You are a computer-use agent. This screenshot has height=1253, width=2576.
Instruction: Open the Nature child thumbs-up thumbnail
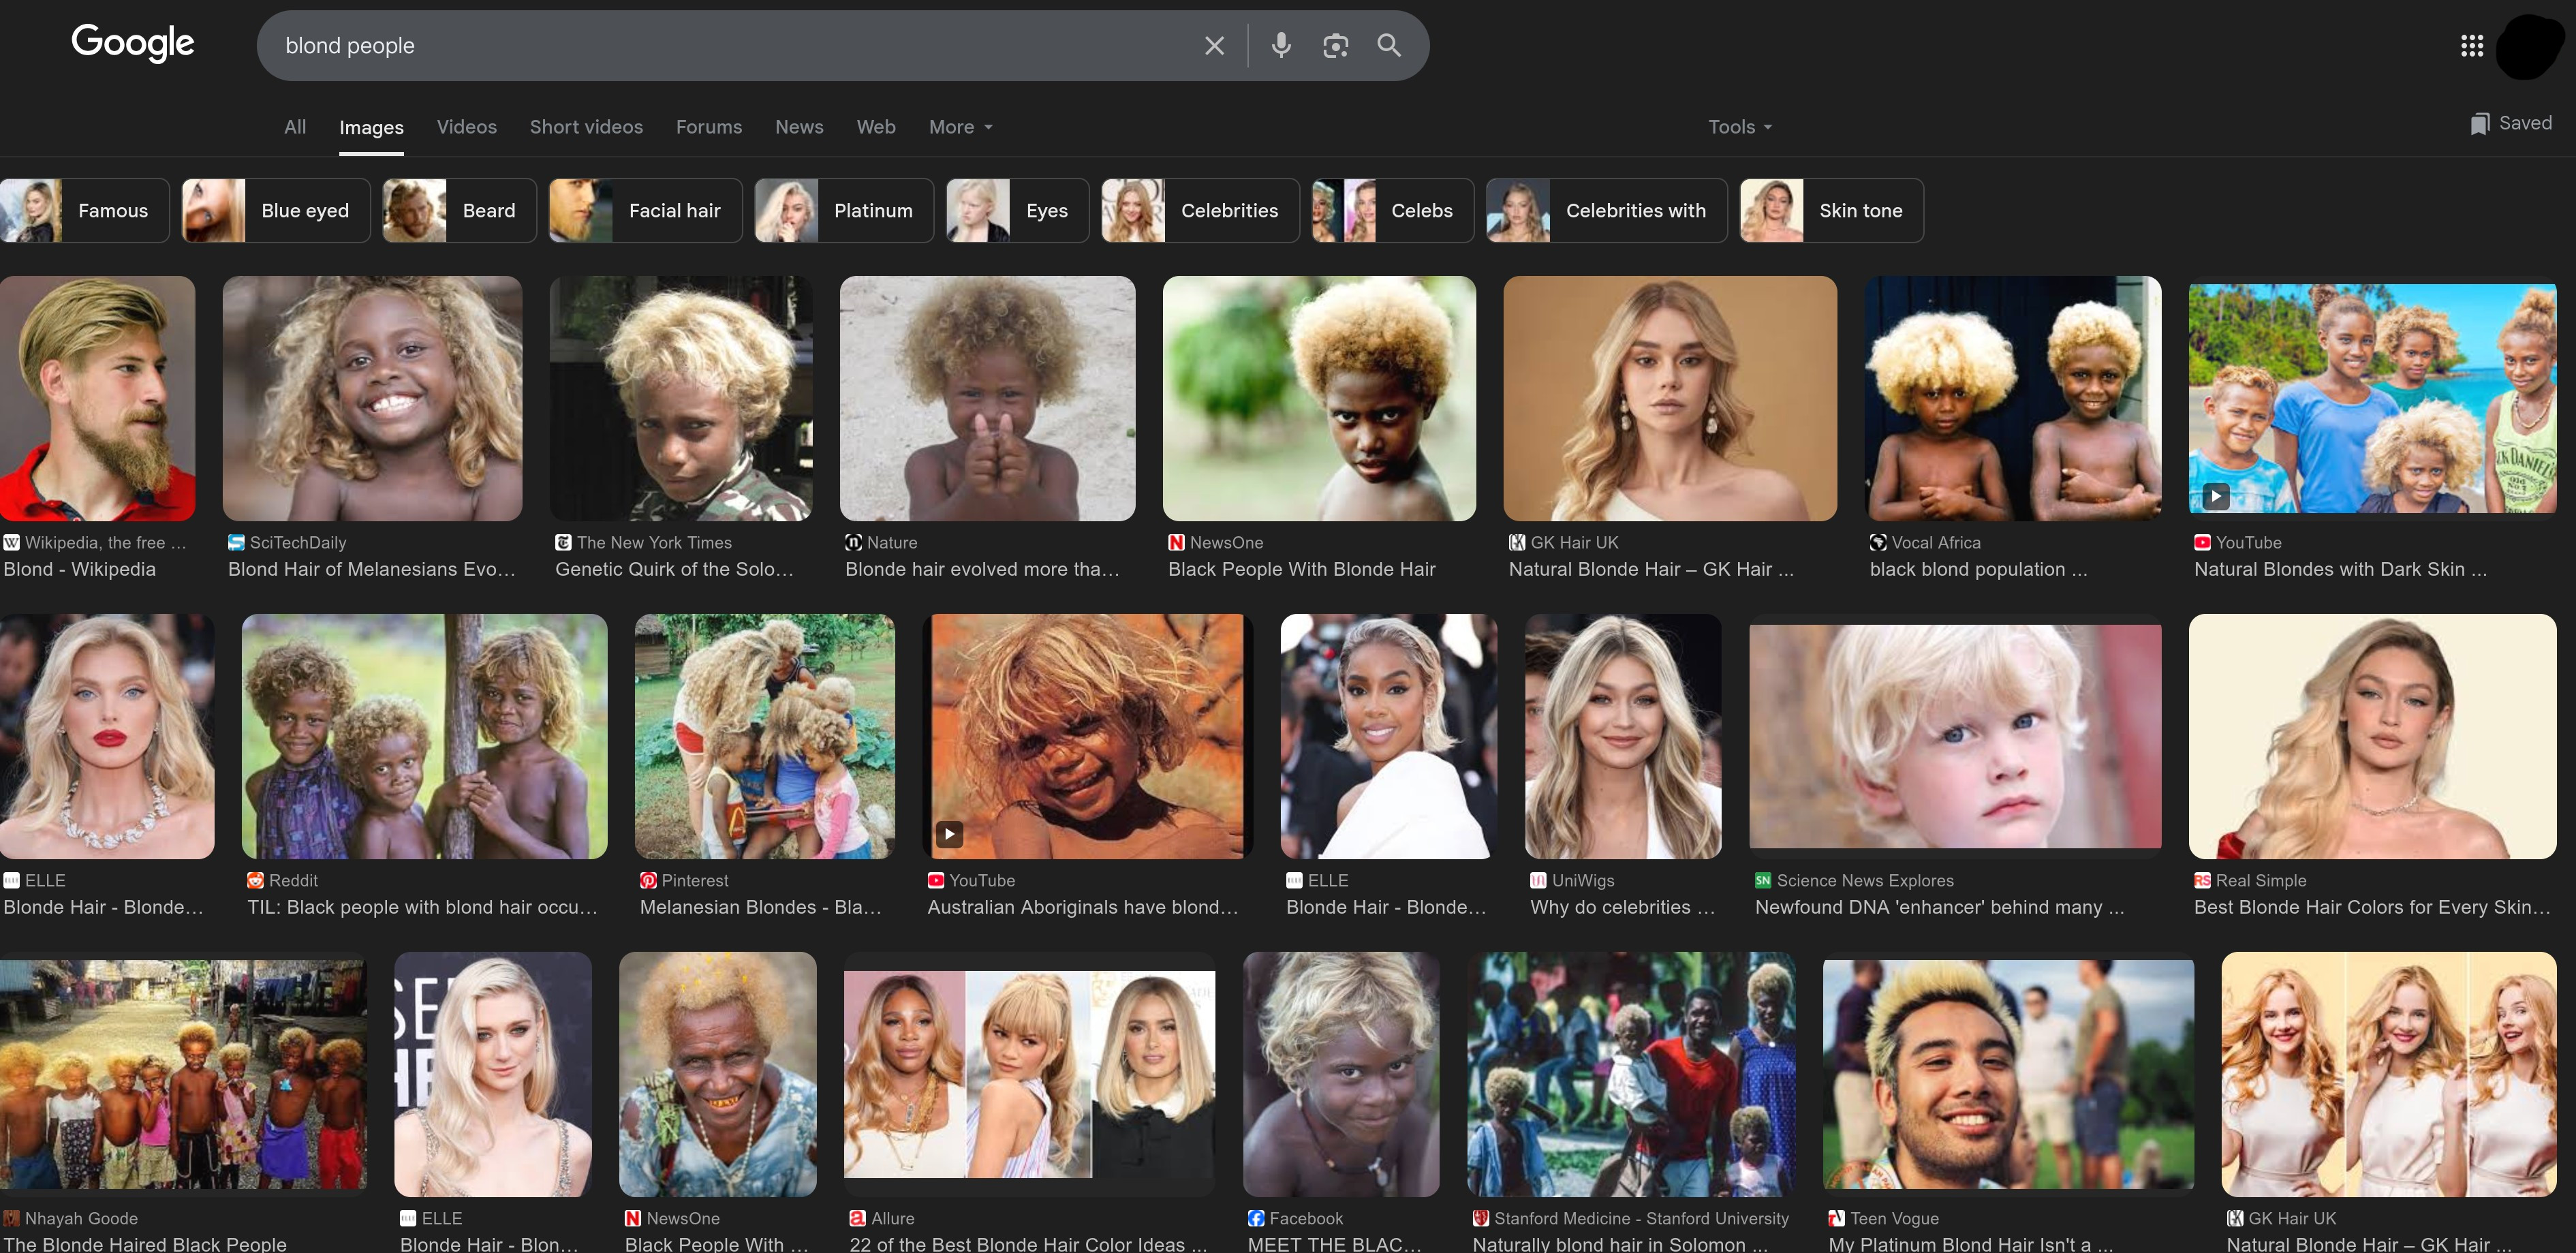(987, 398)
